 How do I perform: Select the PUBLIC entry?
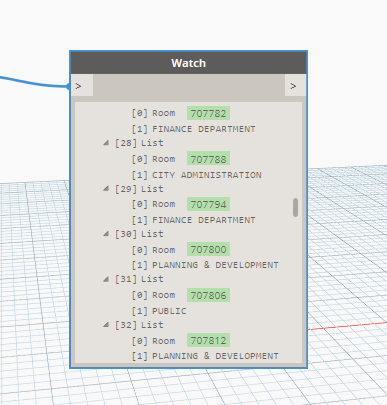click(x=169, y=311)
